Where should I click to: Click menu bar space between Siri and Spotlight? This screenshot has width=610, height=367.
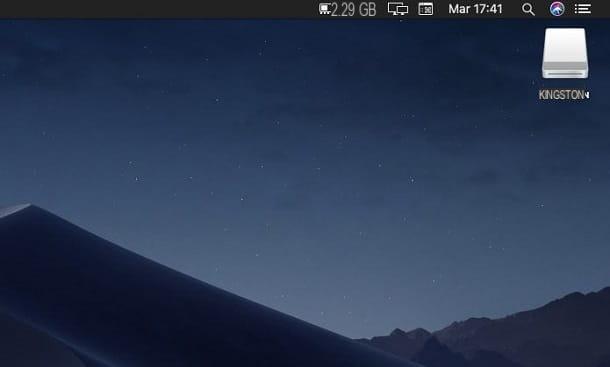coord(542,9)
